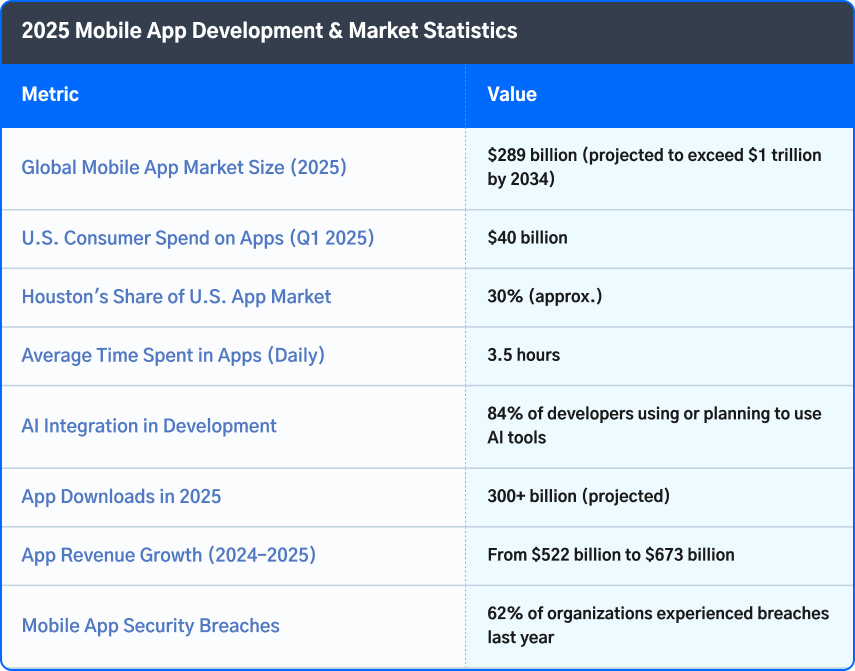The width and height of the screenshot is (855, 671).
Task: Click the 'Value' column header
Action: point(512,95)
